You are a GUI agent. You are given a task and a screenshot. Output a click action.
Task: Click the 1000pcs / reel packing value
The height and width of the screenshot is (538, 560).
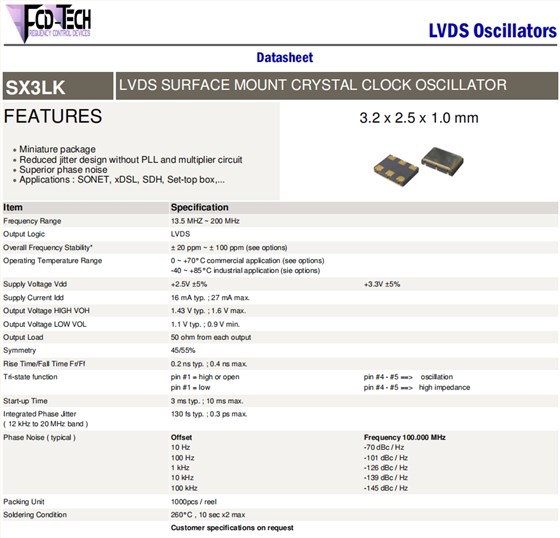194,502
